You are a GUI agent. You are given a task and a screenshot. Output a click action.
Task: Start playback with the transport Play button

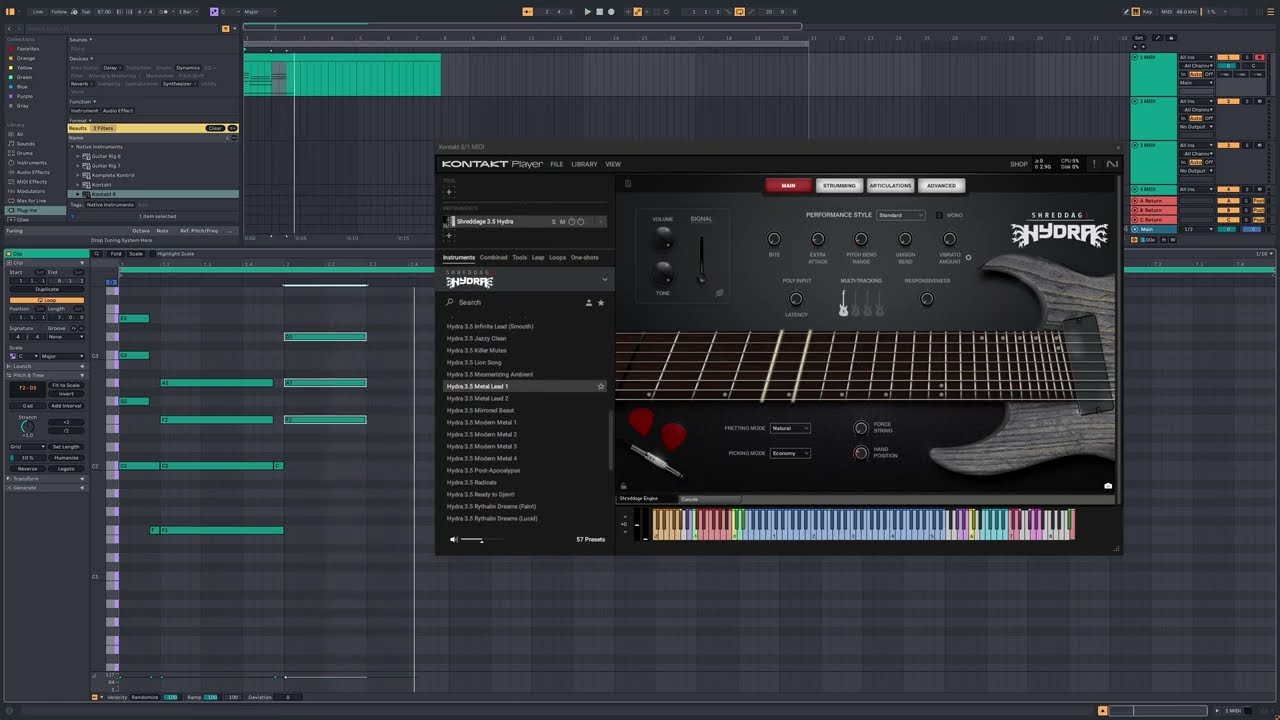587,11
